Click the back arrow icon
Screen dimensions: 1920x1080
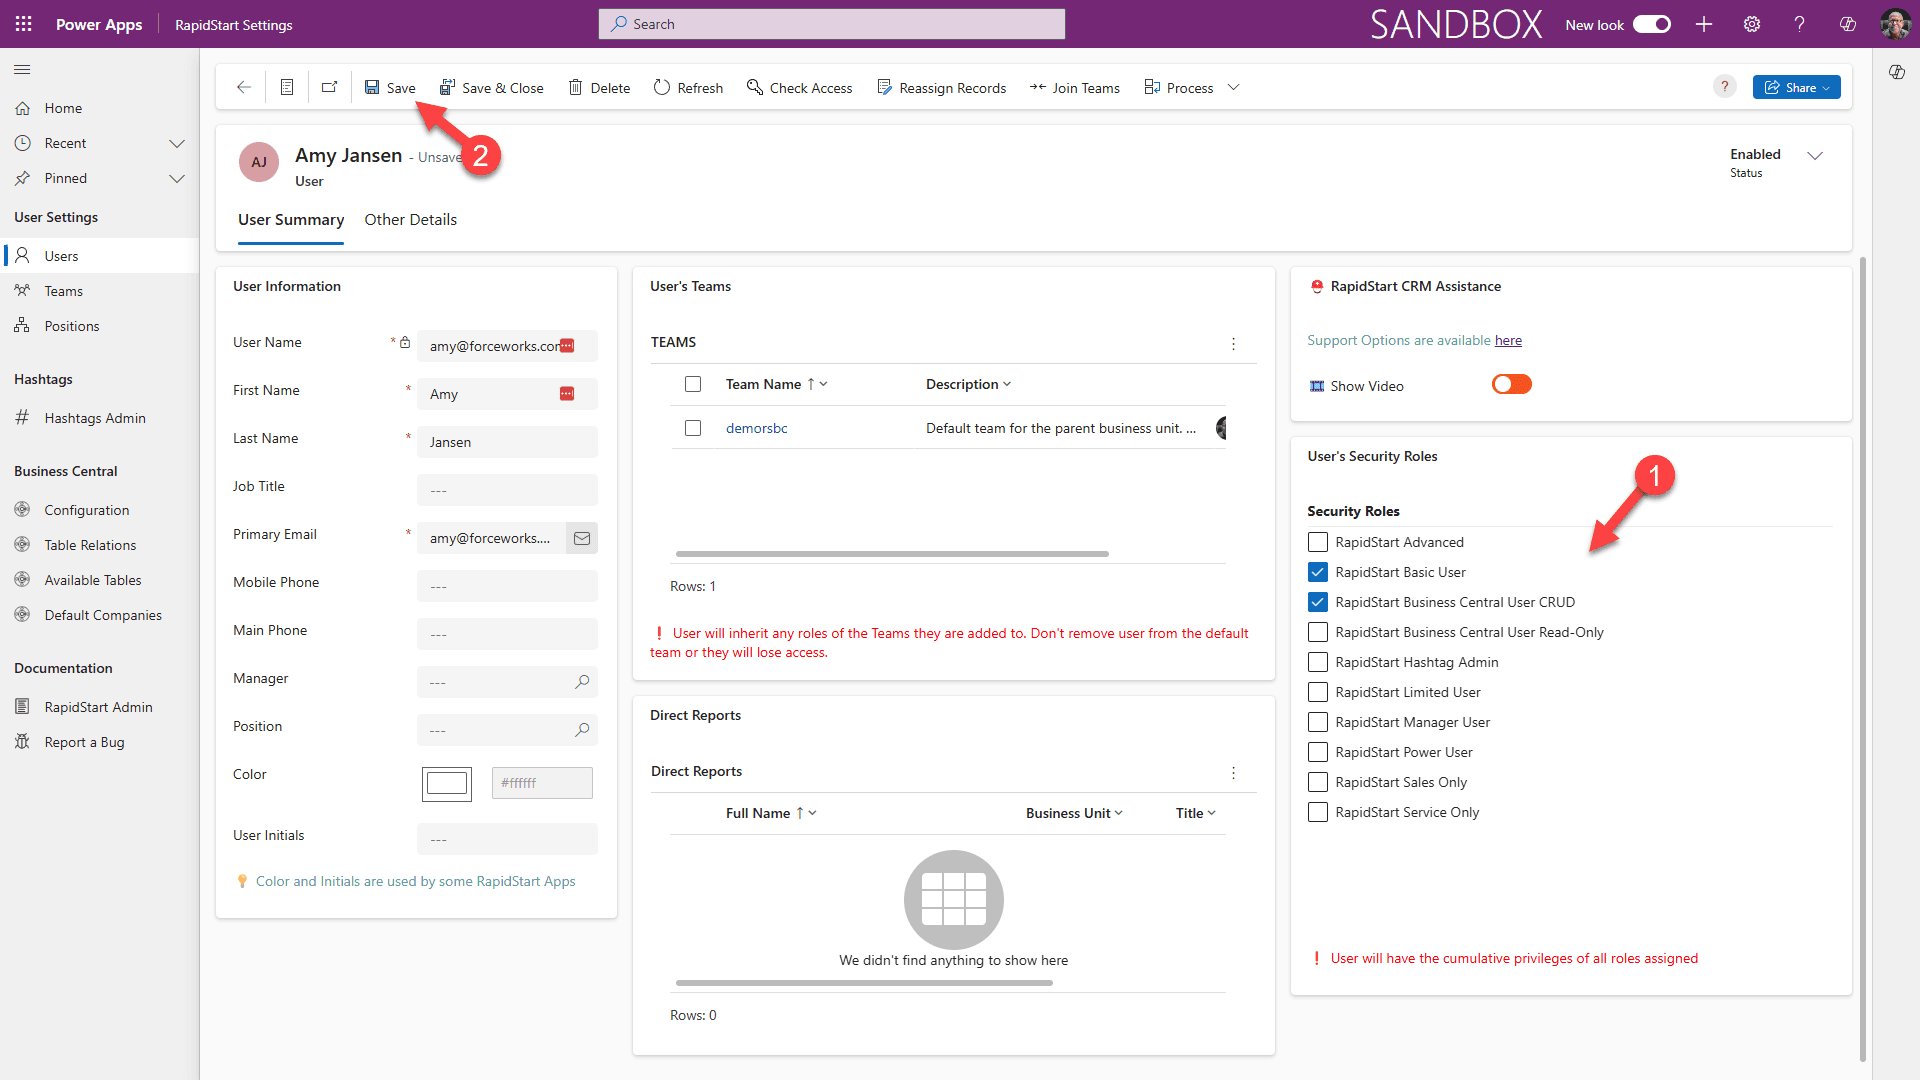click(x=243, y=88)
